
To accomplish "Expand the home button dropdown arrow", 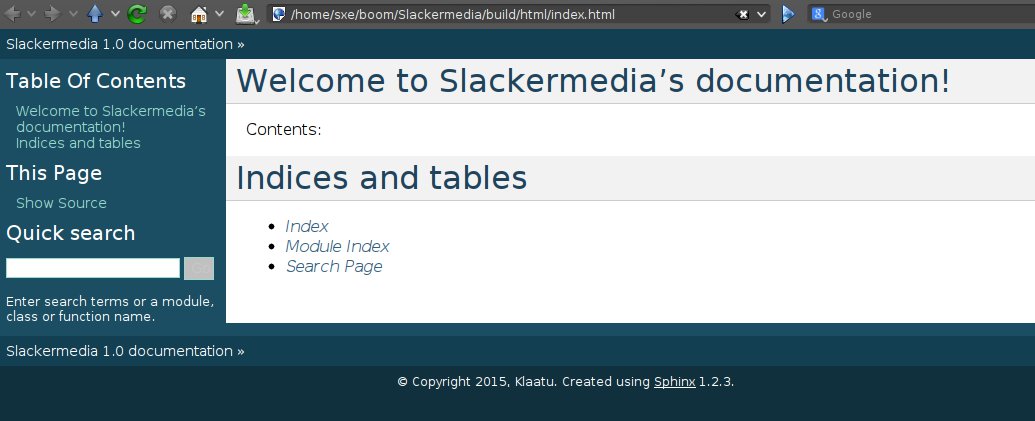I will pos(218,14).
